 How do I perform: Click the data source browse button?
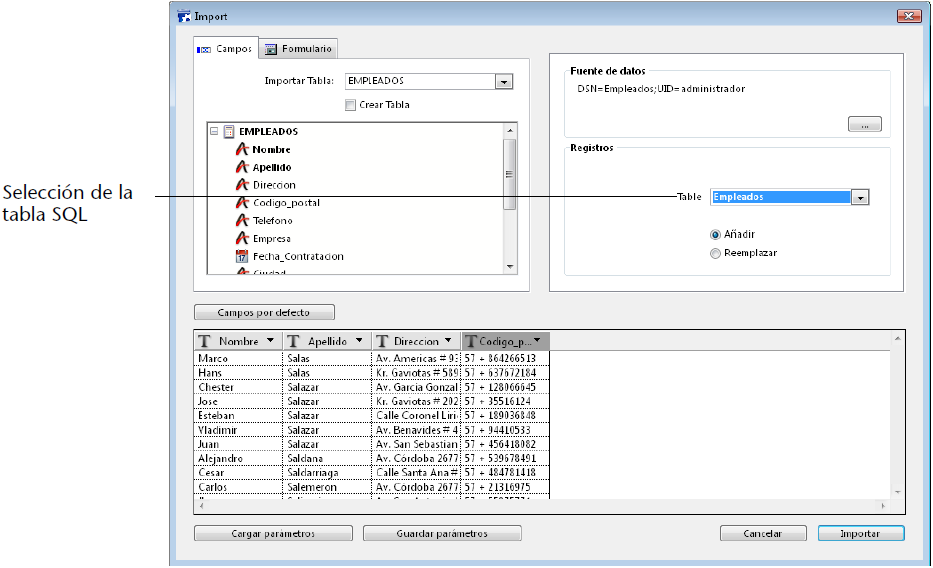(864, 124)
